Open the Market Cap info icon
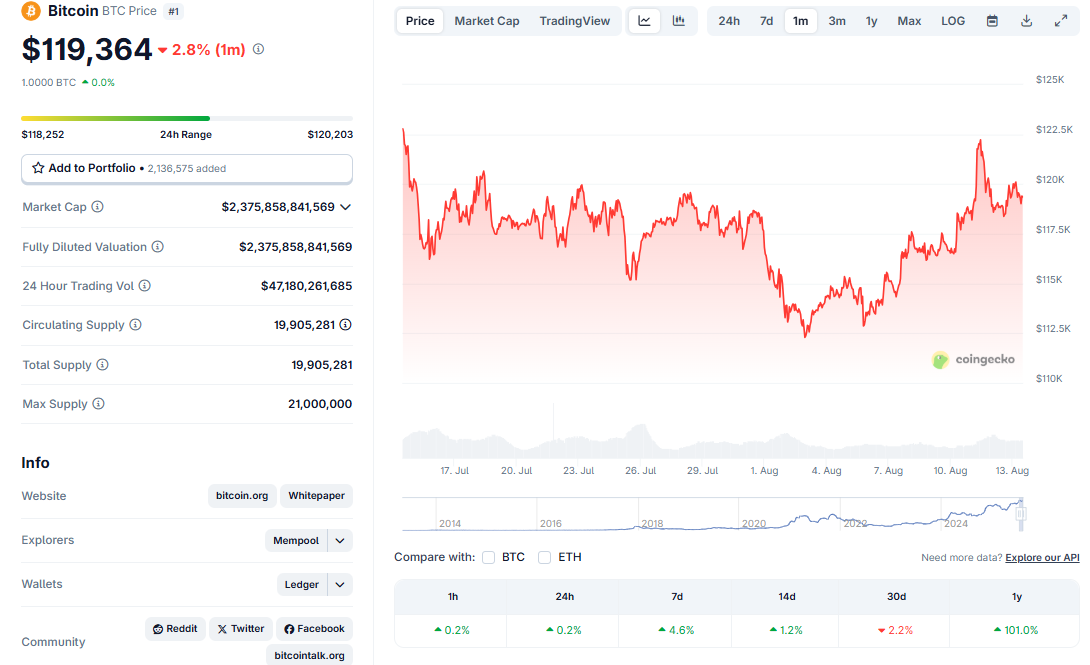The image size is (1090, 665). click(x=98, y=206)
